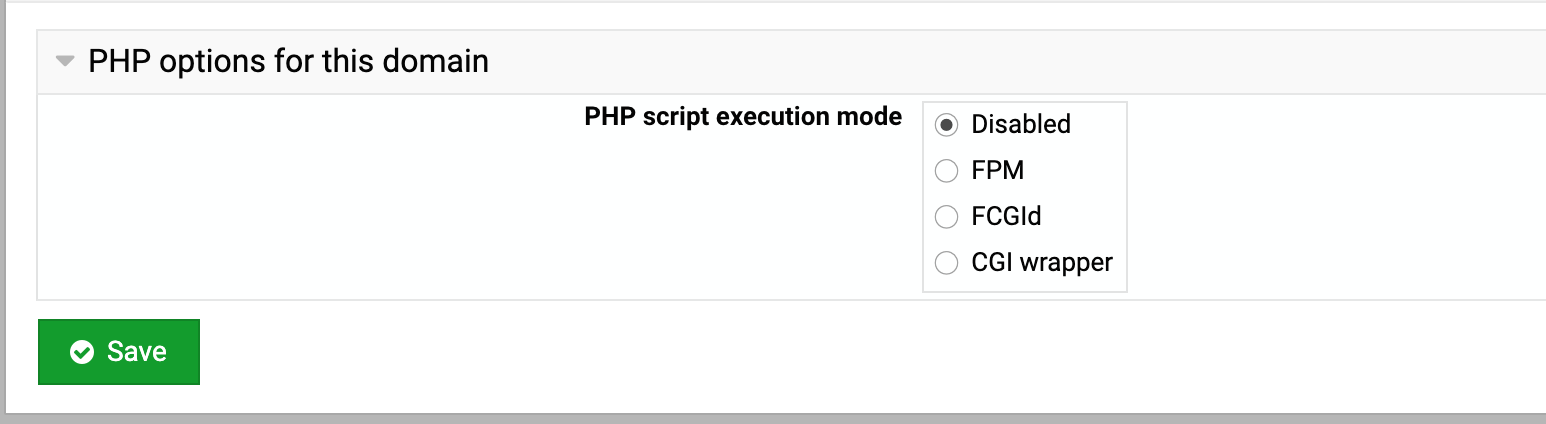Click the "PHP script execution mode" field label
The height and width of the screenshot is (424, 1546).
[743, 117]
